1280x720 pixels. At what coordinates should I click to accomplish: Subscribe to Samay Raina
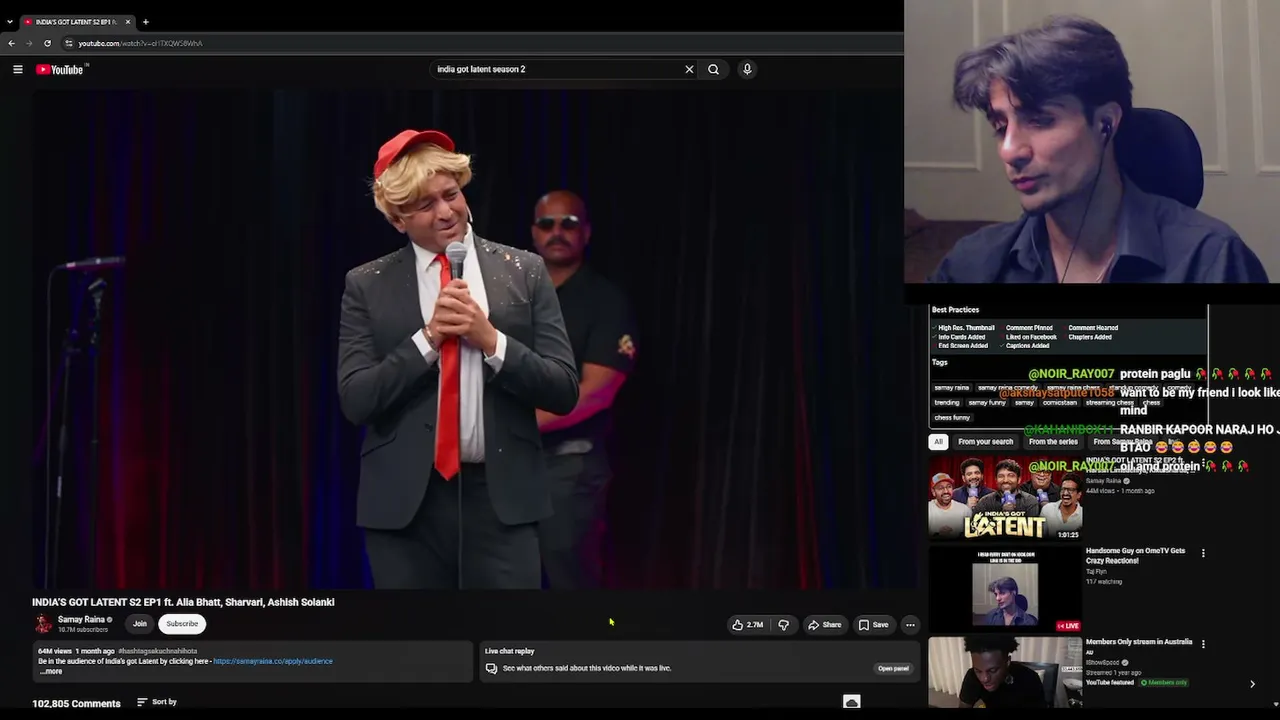pyautogui.click(x=182, y=624)
